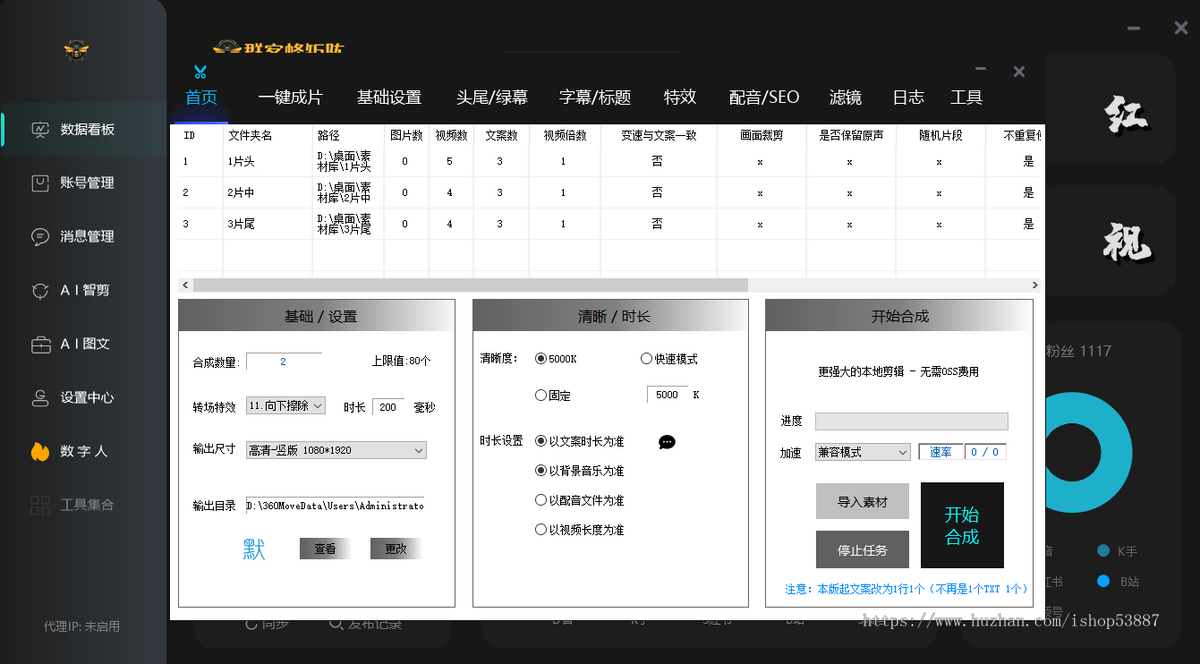Open the 设置中心 sidebar icon
Image resolution: width=1200 pixels, height=664 pixels.
pyautogui.click(x=40, y=398)
